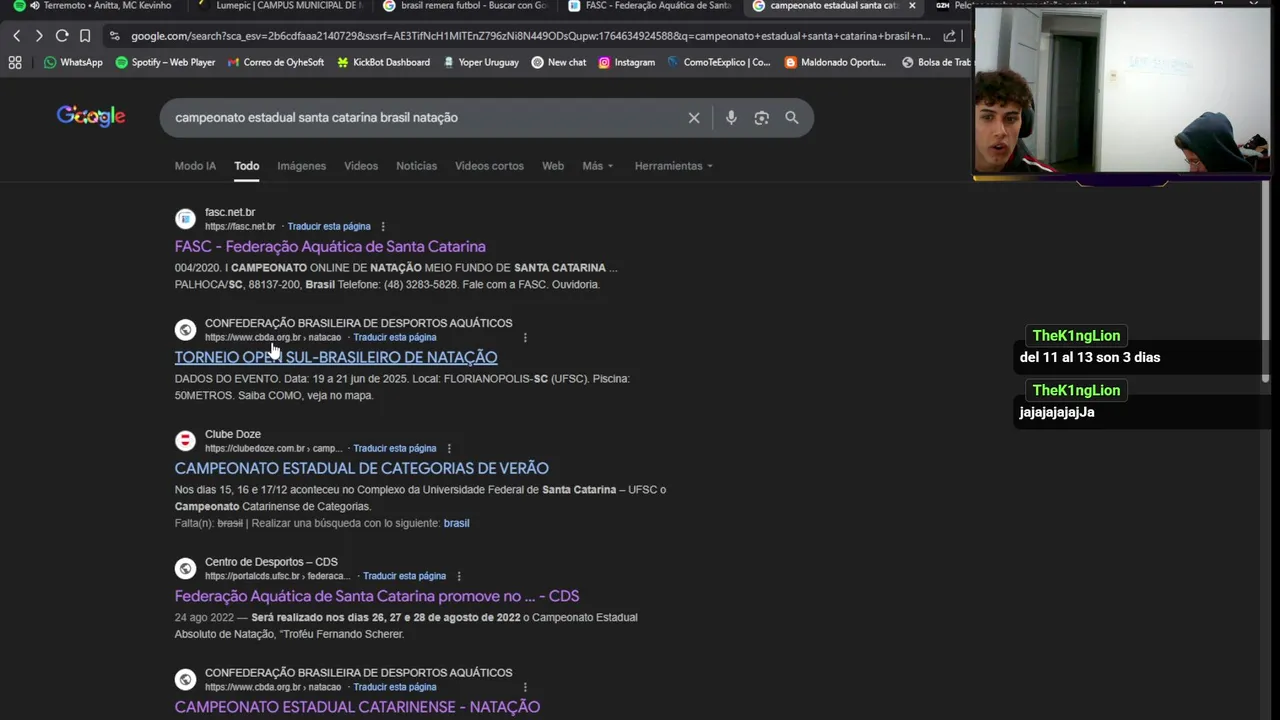
Task: Click the Google logo
Action: 91,116
